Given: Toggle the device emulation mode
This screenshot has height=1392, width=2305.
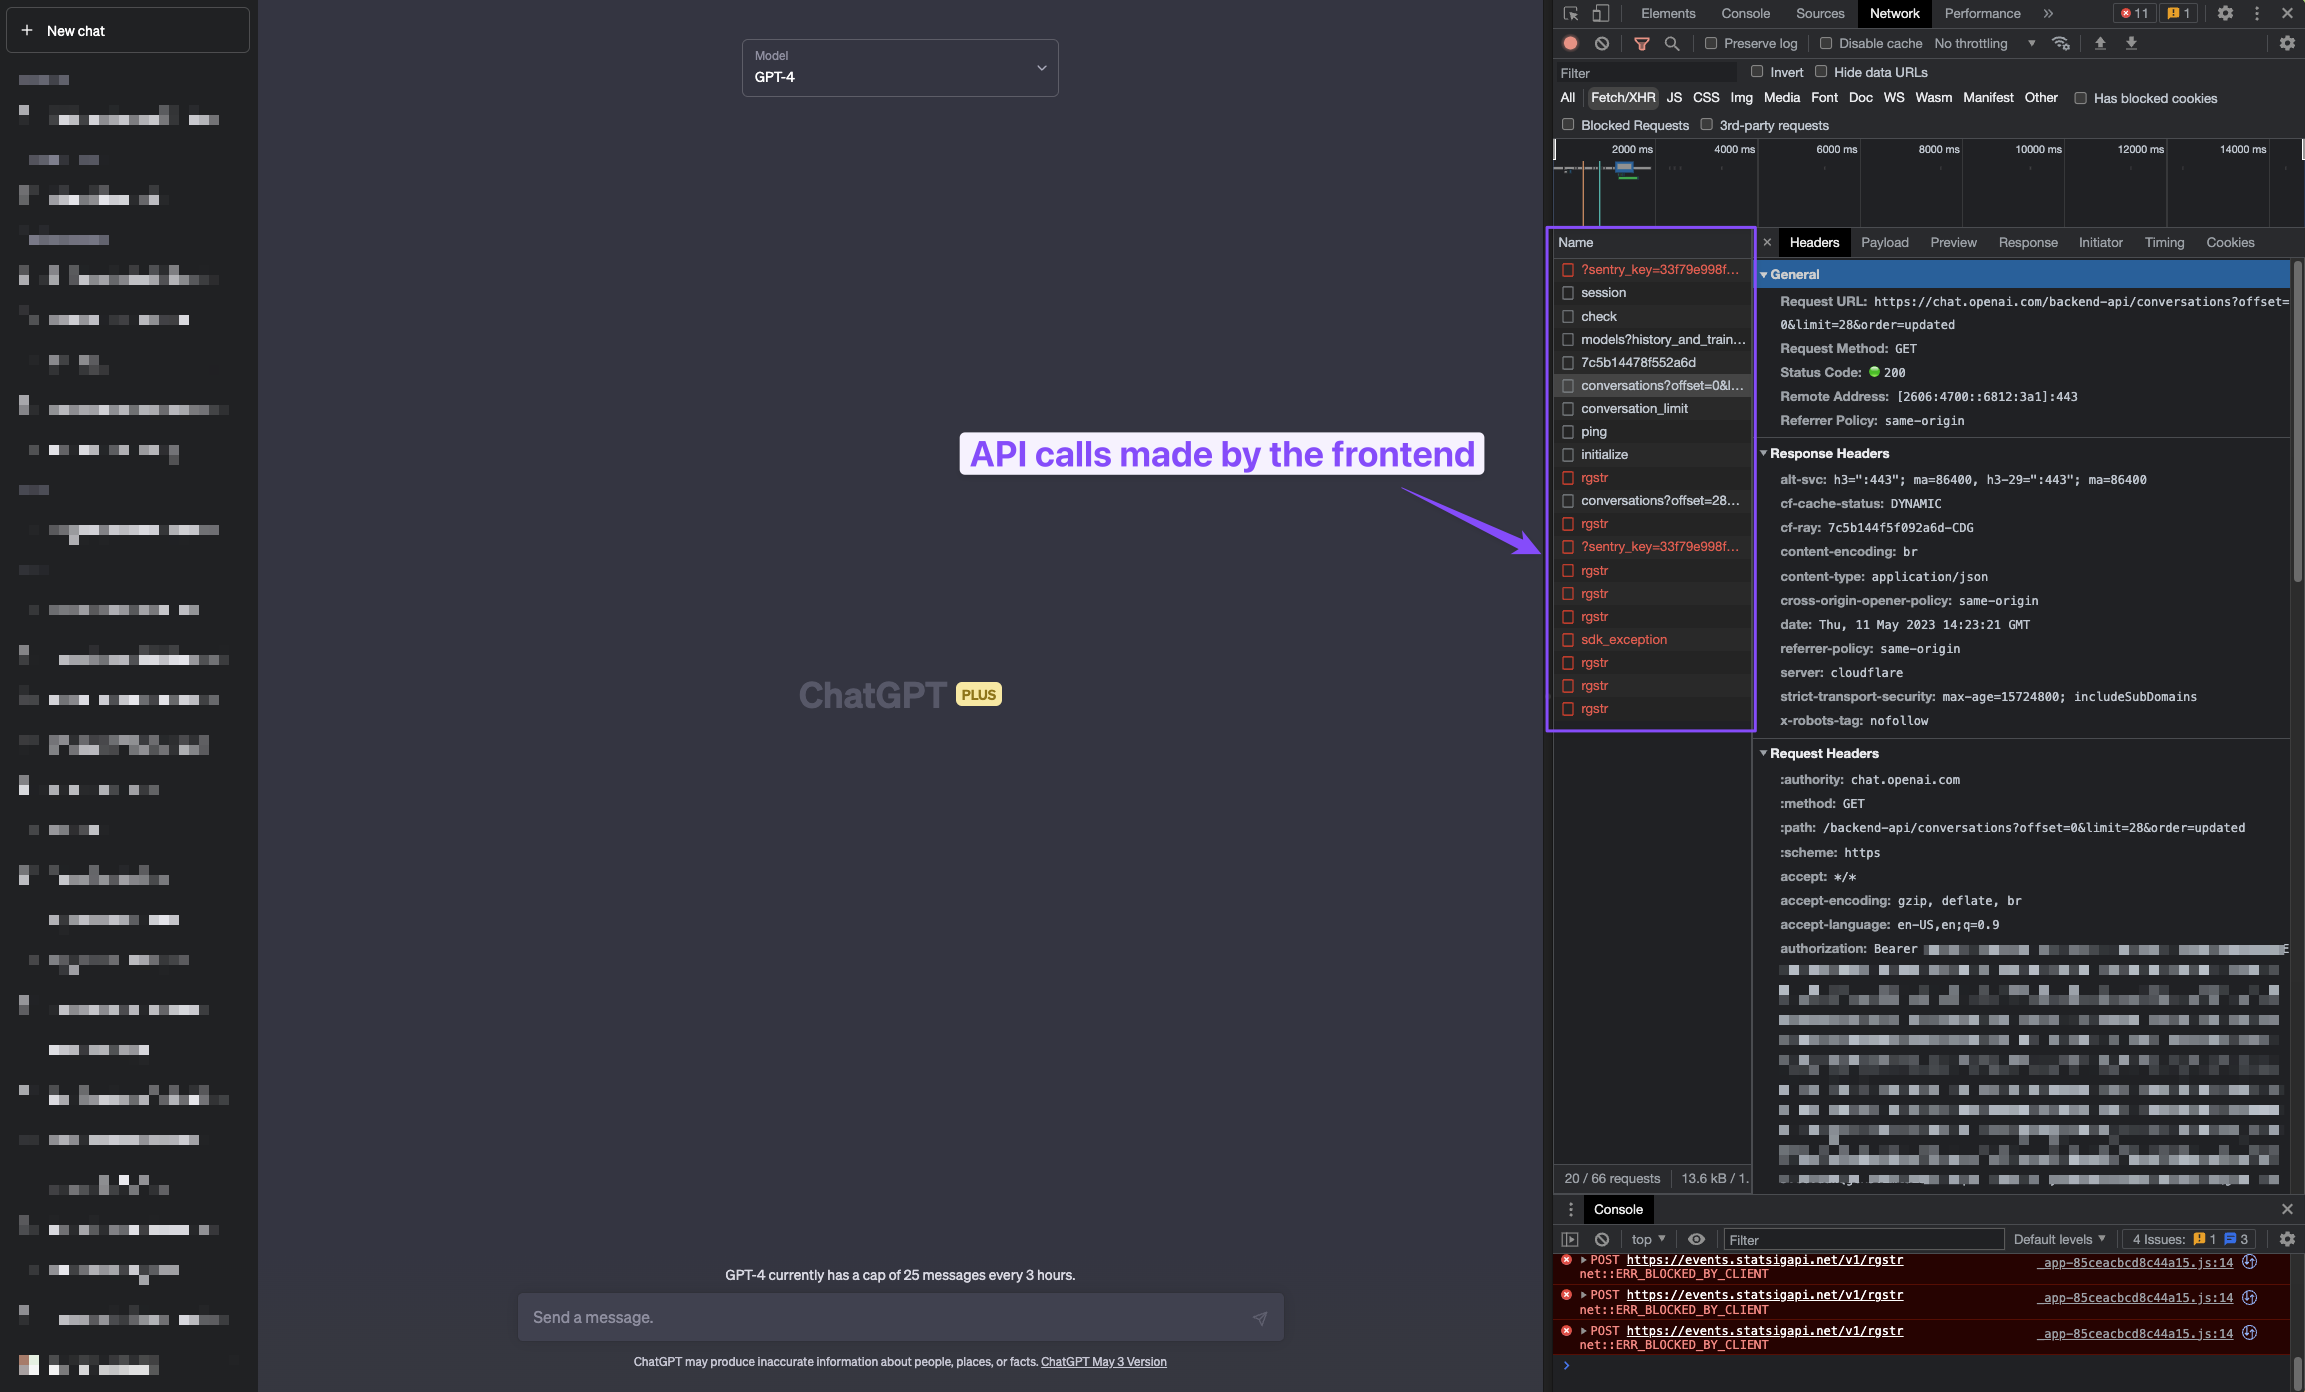Looking at the screenshot, I should 1600,13.
